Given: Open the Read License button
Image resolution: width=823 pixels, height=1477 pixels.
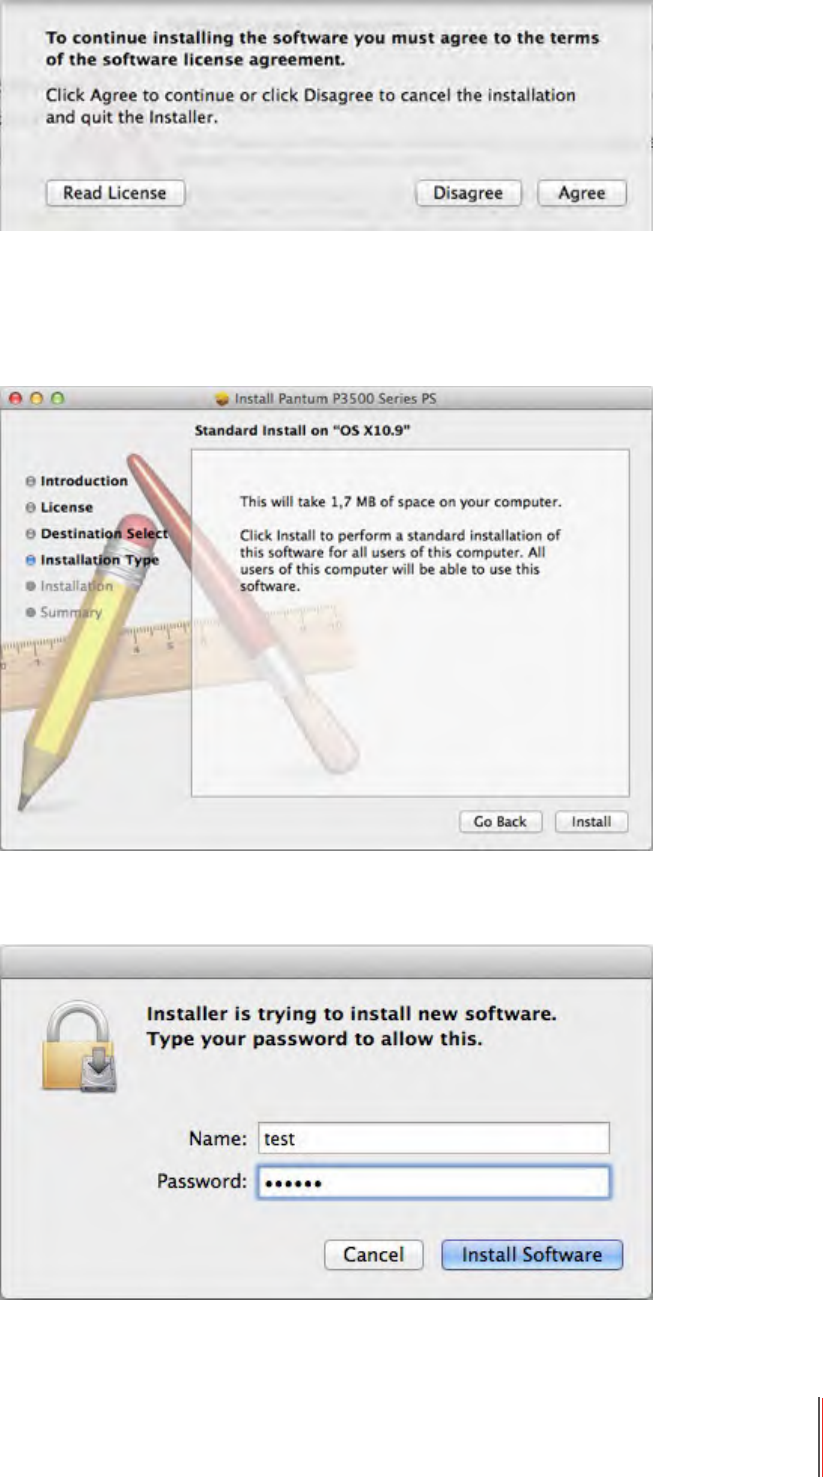Looking at the screenshot, I should 116,193.
